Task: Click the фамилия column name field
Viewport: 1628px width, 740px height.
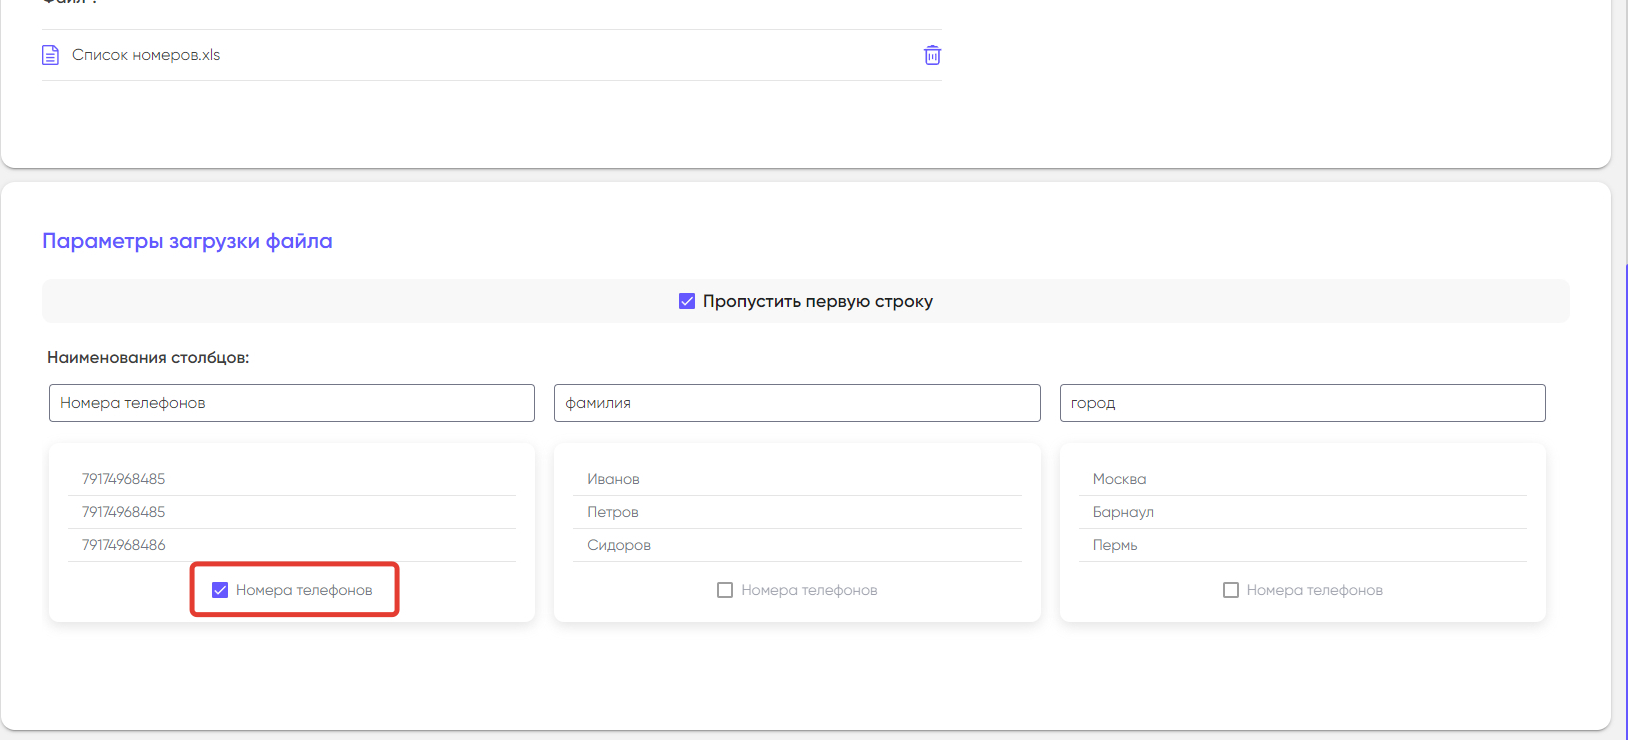Action: click(797, 403)
